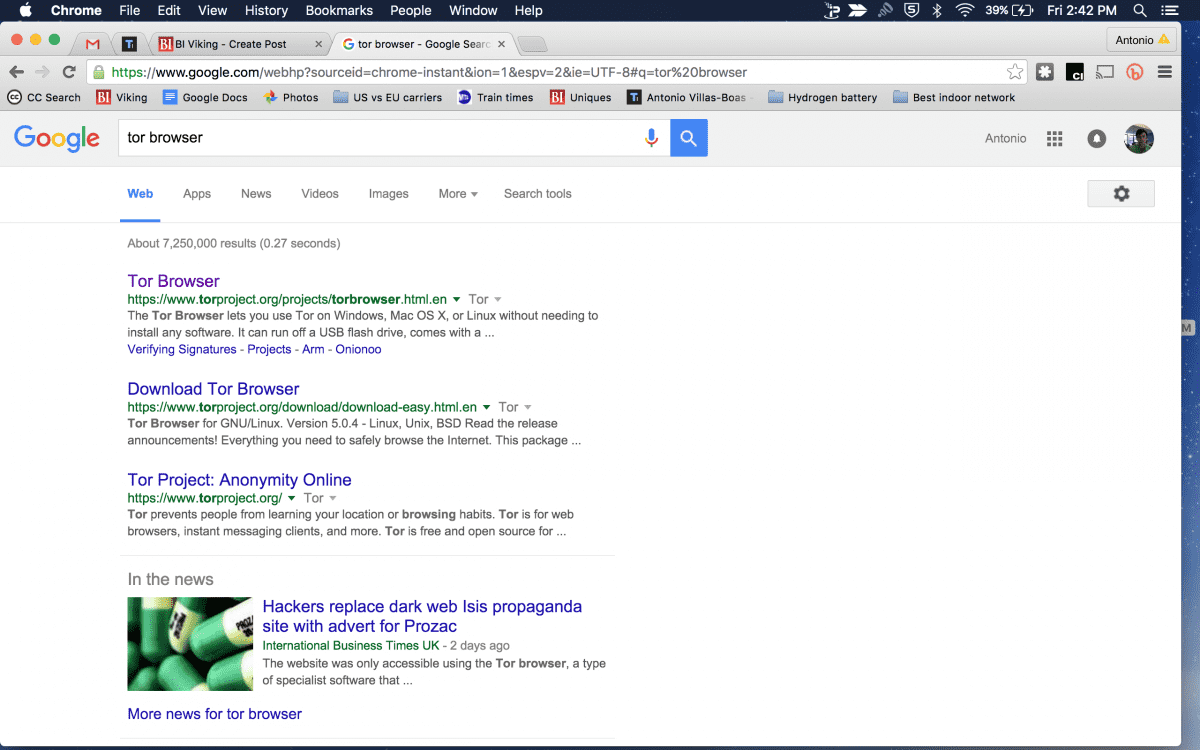This screenshot has width=1200, height=750.
Task: Click the Google search input field
Action: 380,138
